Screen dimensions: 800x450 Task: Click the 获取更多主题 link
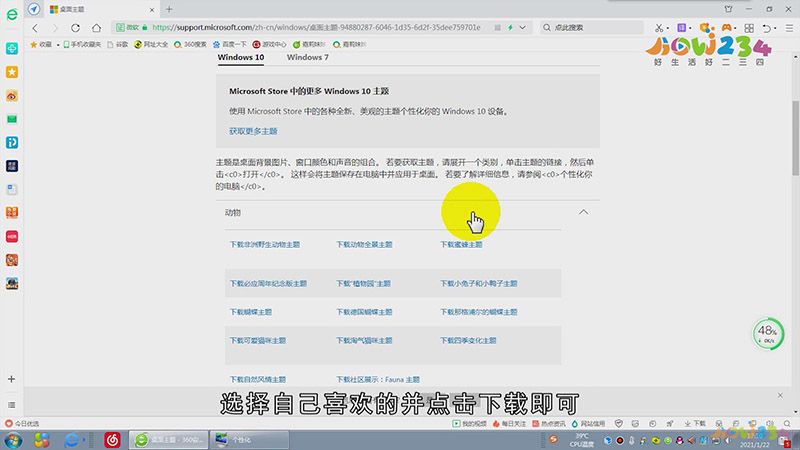coord(253,131)
